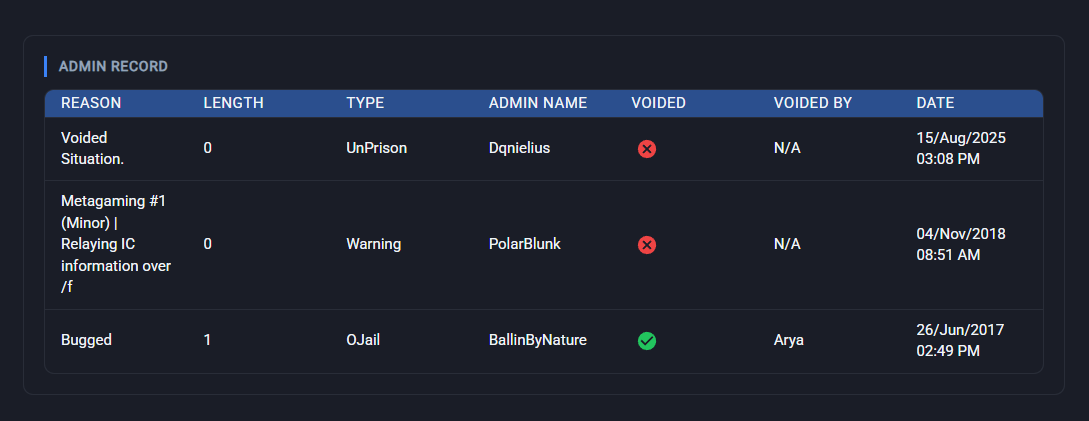
Task: Select the LENGTH column header
Action: 233,103
